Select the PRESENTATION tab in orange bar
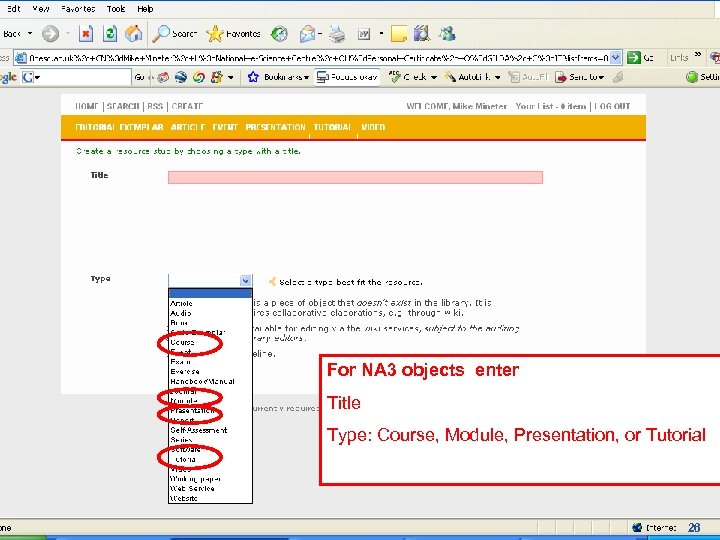This screenshot has width=720, height=540. point(276,127)
